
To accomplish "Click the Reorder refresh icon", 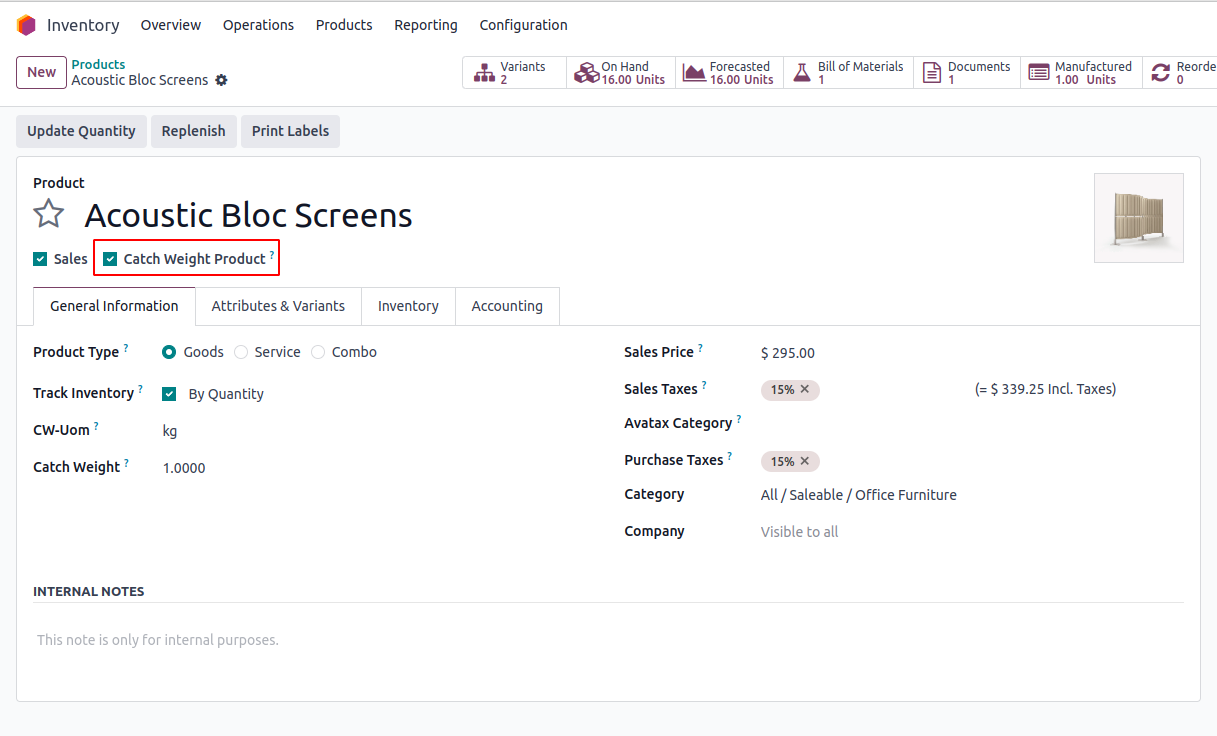I will [x=1160, y=73].
